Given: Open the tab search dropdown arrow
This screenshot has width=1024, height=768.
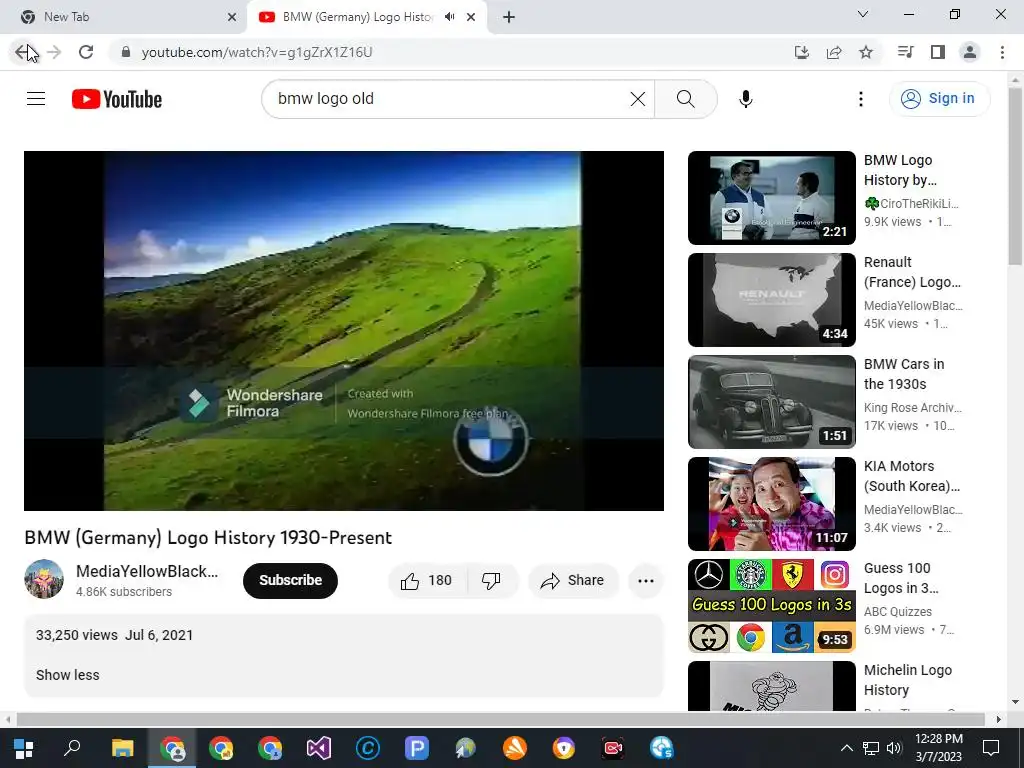Looking at the screenshot, I should coord(863,14).
